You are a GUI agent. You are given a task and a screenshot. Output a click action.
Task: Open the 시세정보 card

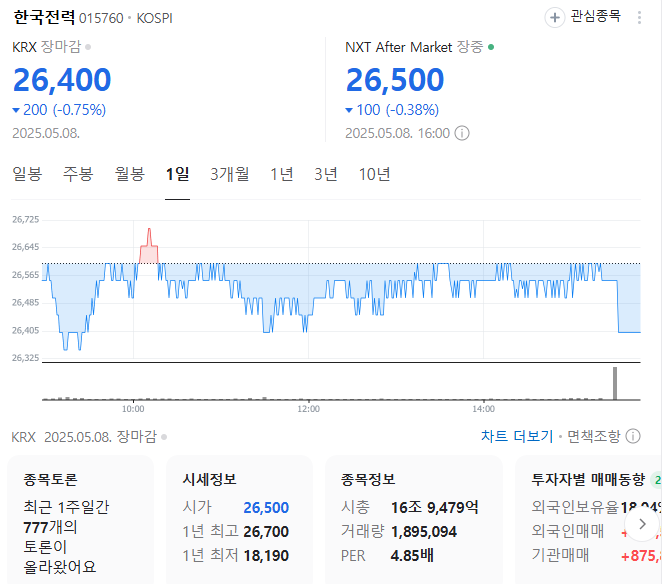click(239, 520)
